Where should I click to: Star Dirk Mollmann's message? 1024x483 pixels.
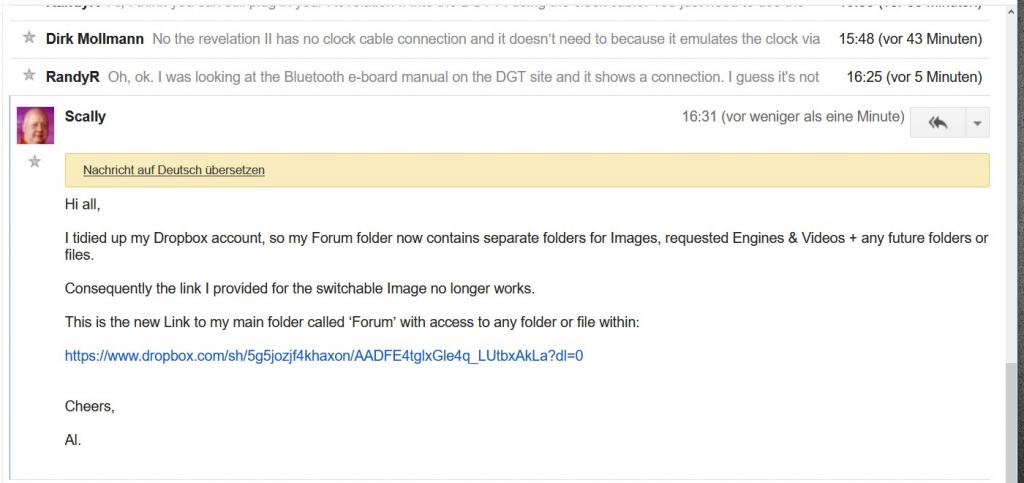pos(29,39)
